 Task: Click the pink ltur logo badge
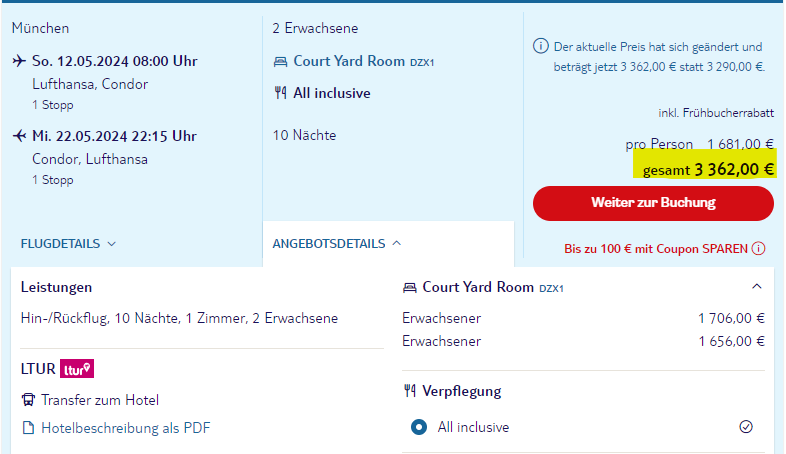77,369
